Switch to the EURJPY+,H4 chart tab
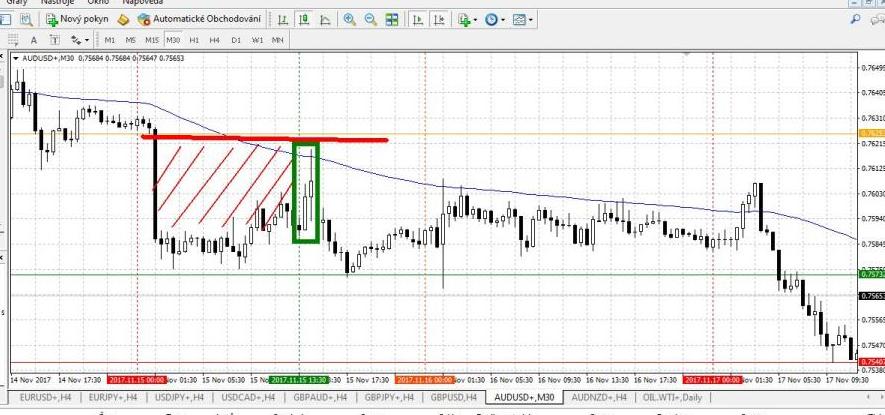 [113, 397]
